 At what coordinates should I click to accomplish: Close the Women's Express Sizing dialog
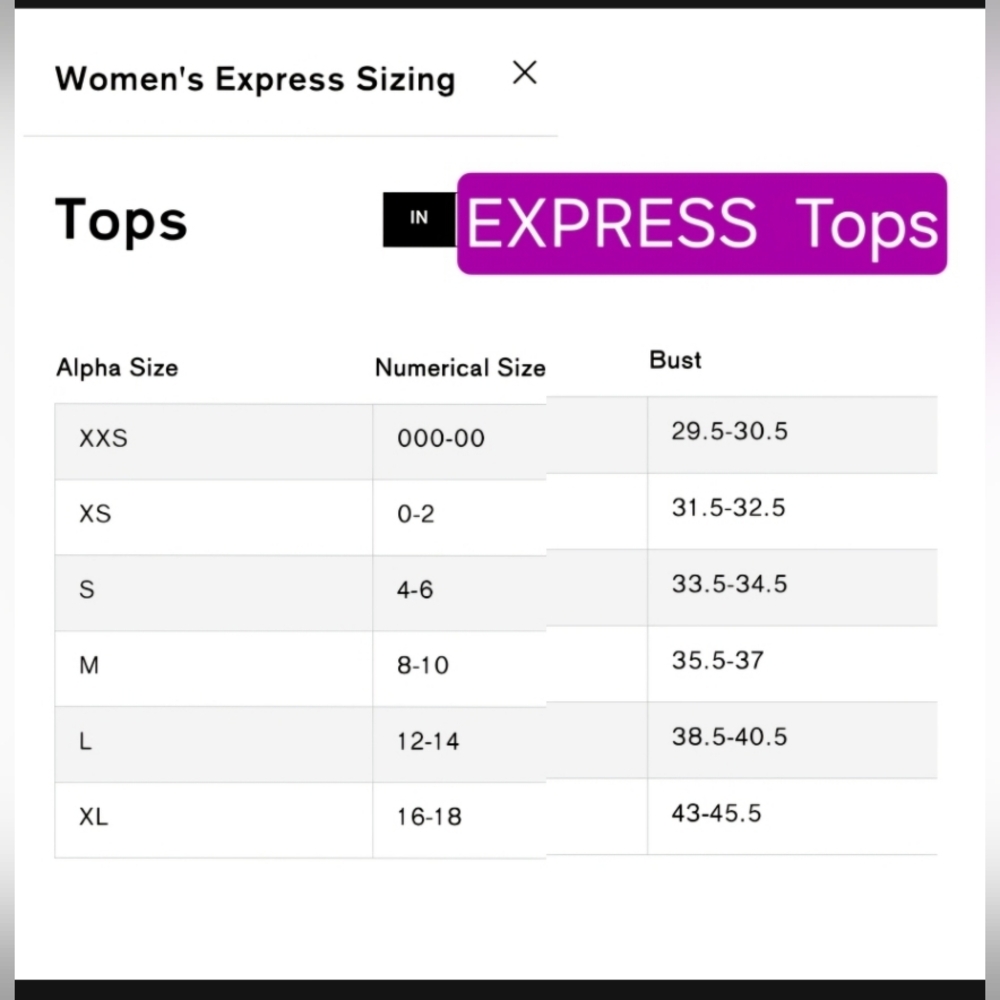coord(524,73)
